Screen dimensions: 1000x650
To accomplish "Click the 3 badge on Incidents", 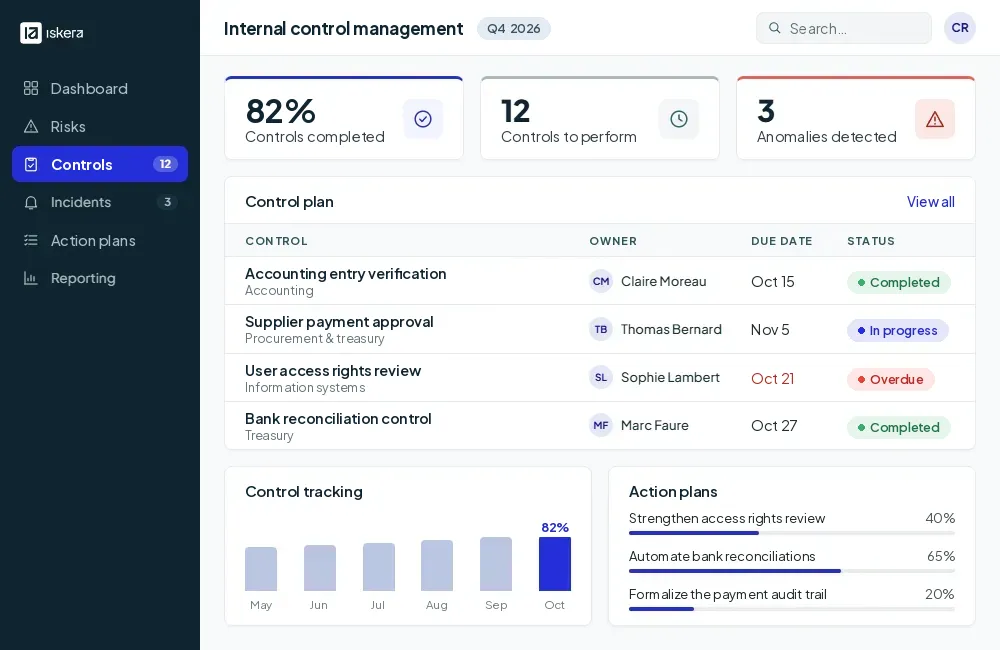I will 167,202.
